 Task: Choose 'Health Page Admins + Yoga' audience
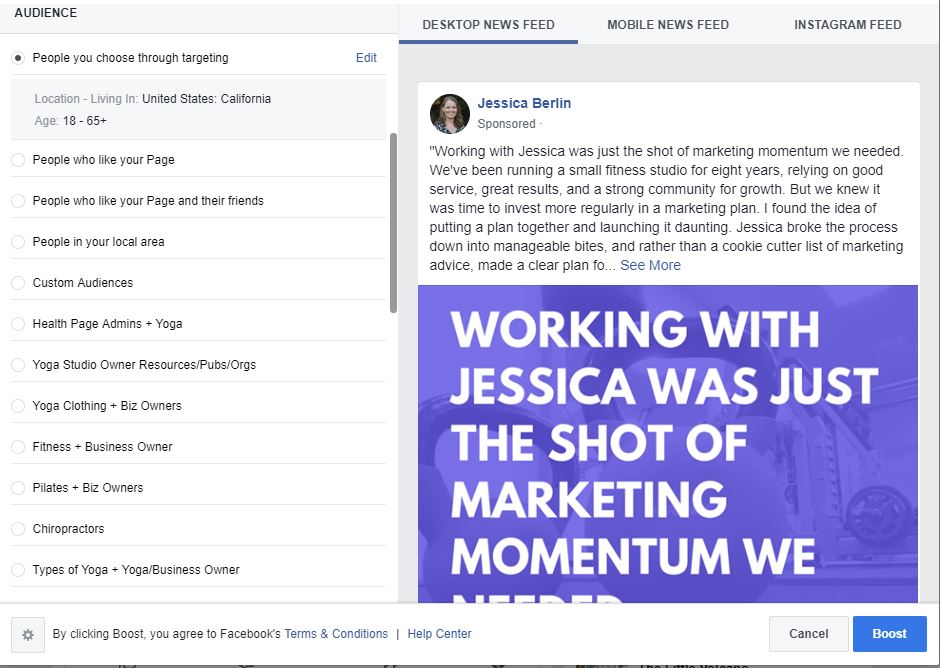coord(18,324)
